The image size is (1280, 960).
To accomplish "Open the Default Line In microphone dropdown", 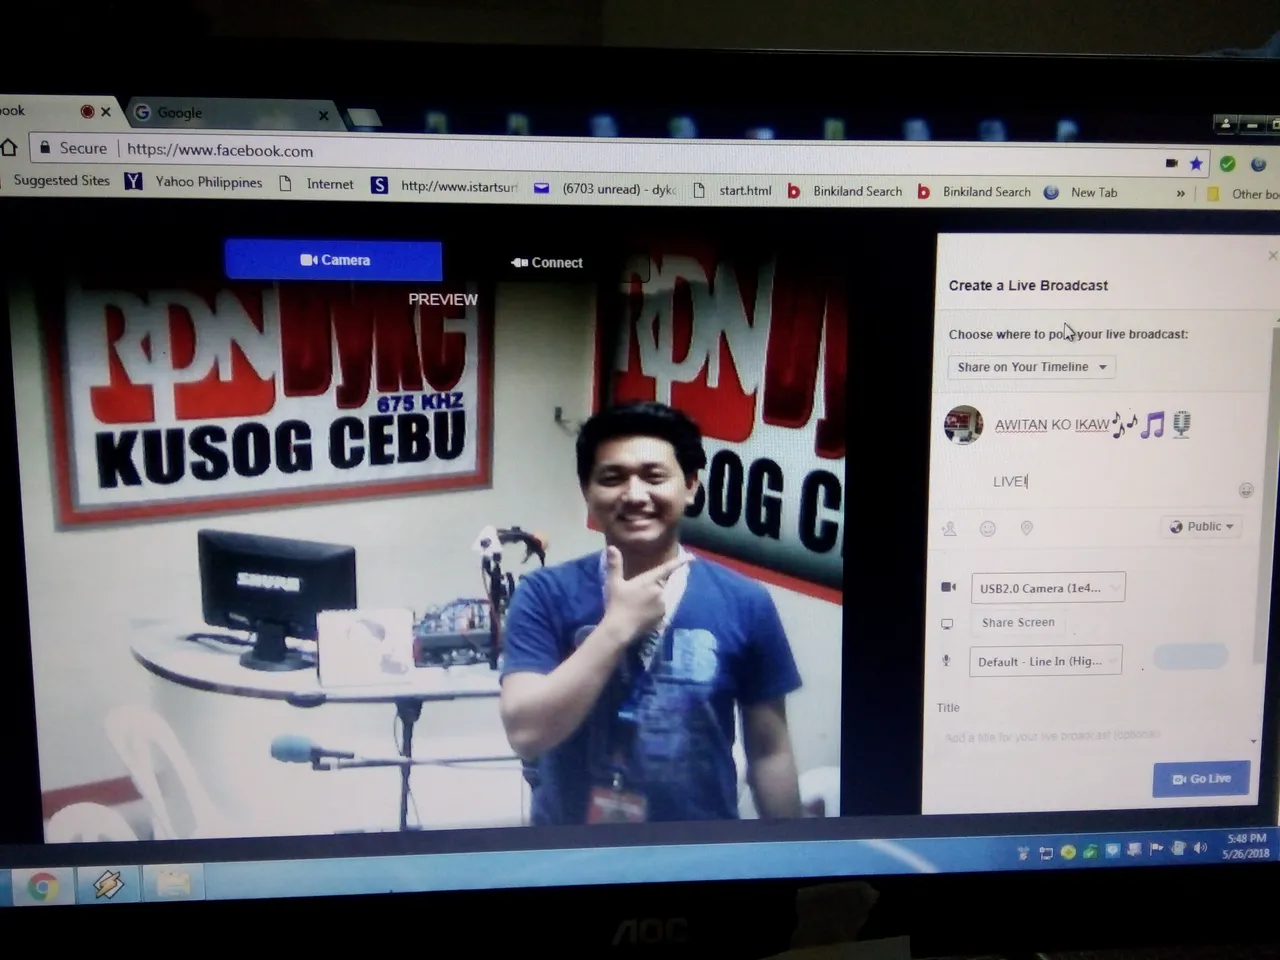I will point(1046,661).
